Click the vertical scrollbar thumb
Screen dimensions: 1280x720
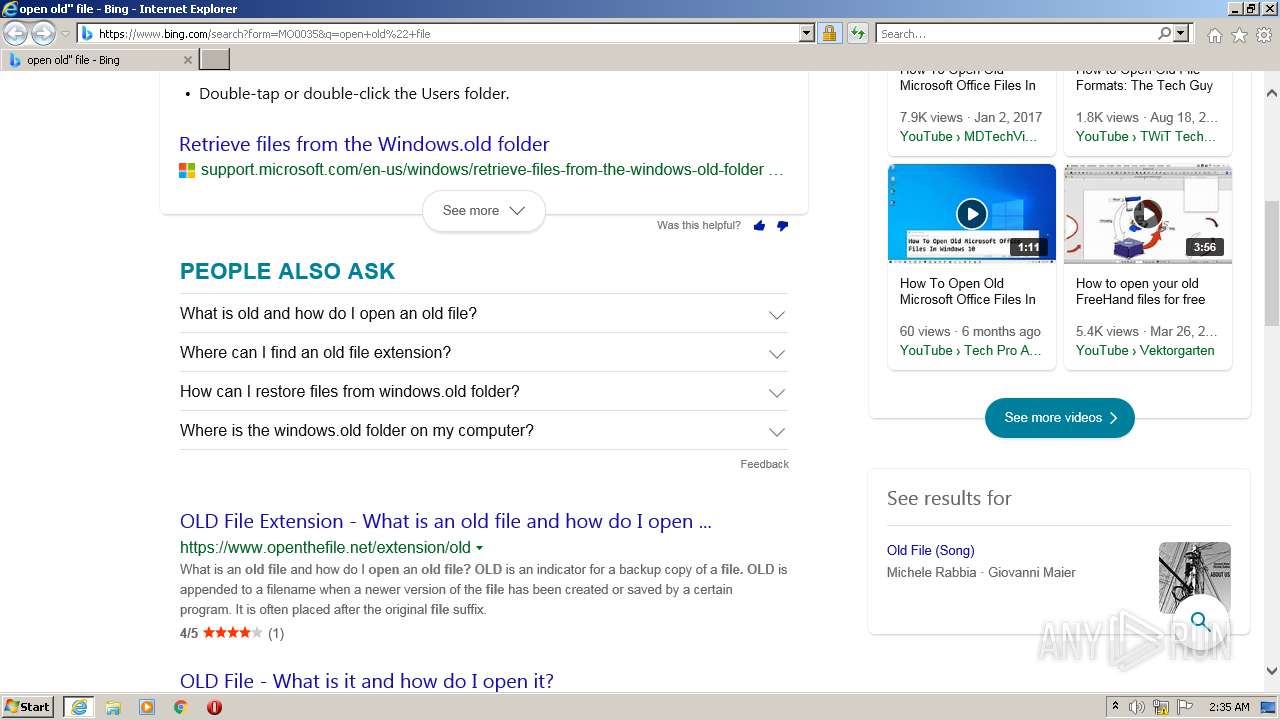[1272, 263]
